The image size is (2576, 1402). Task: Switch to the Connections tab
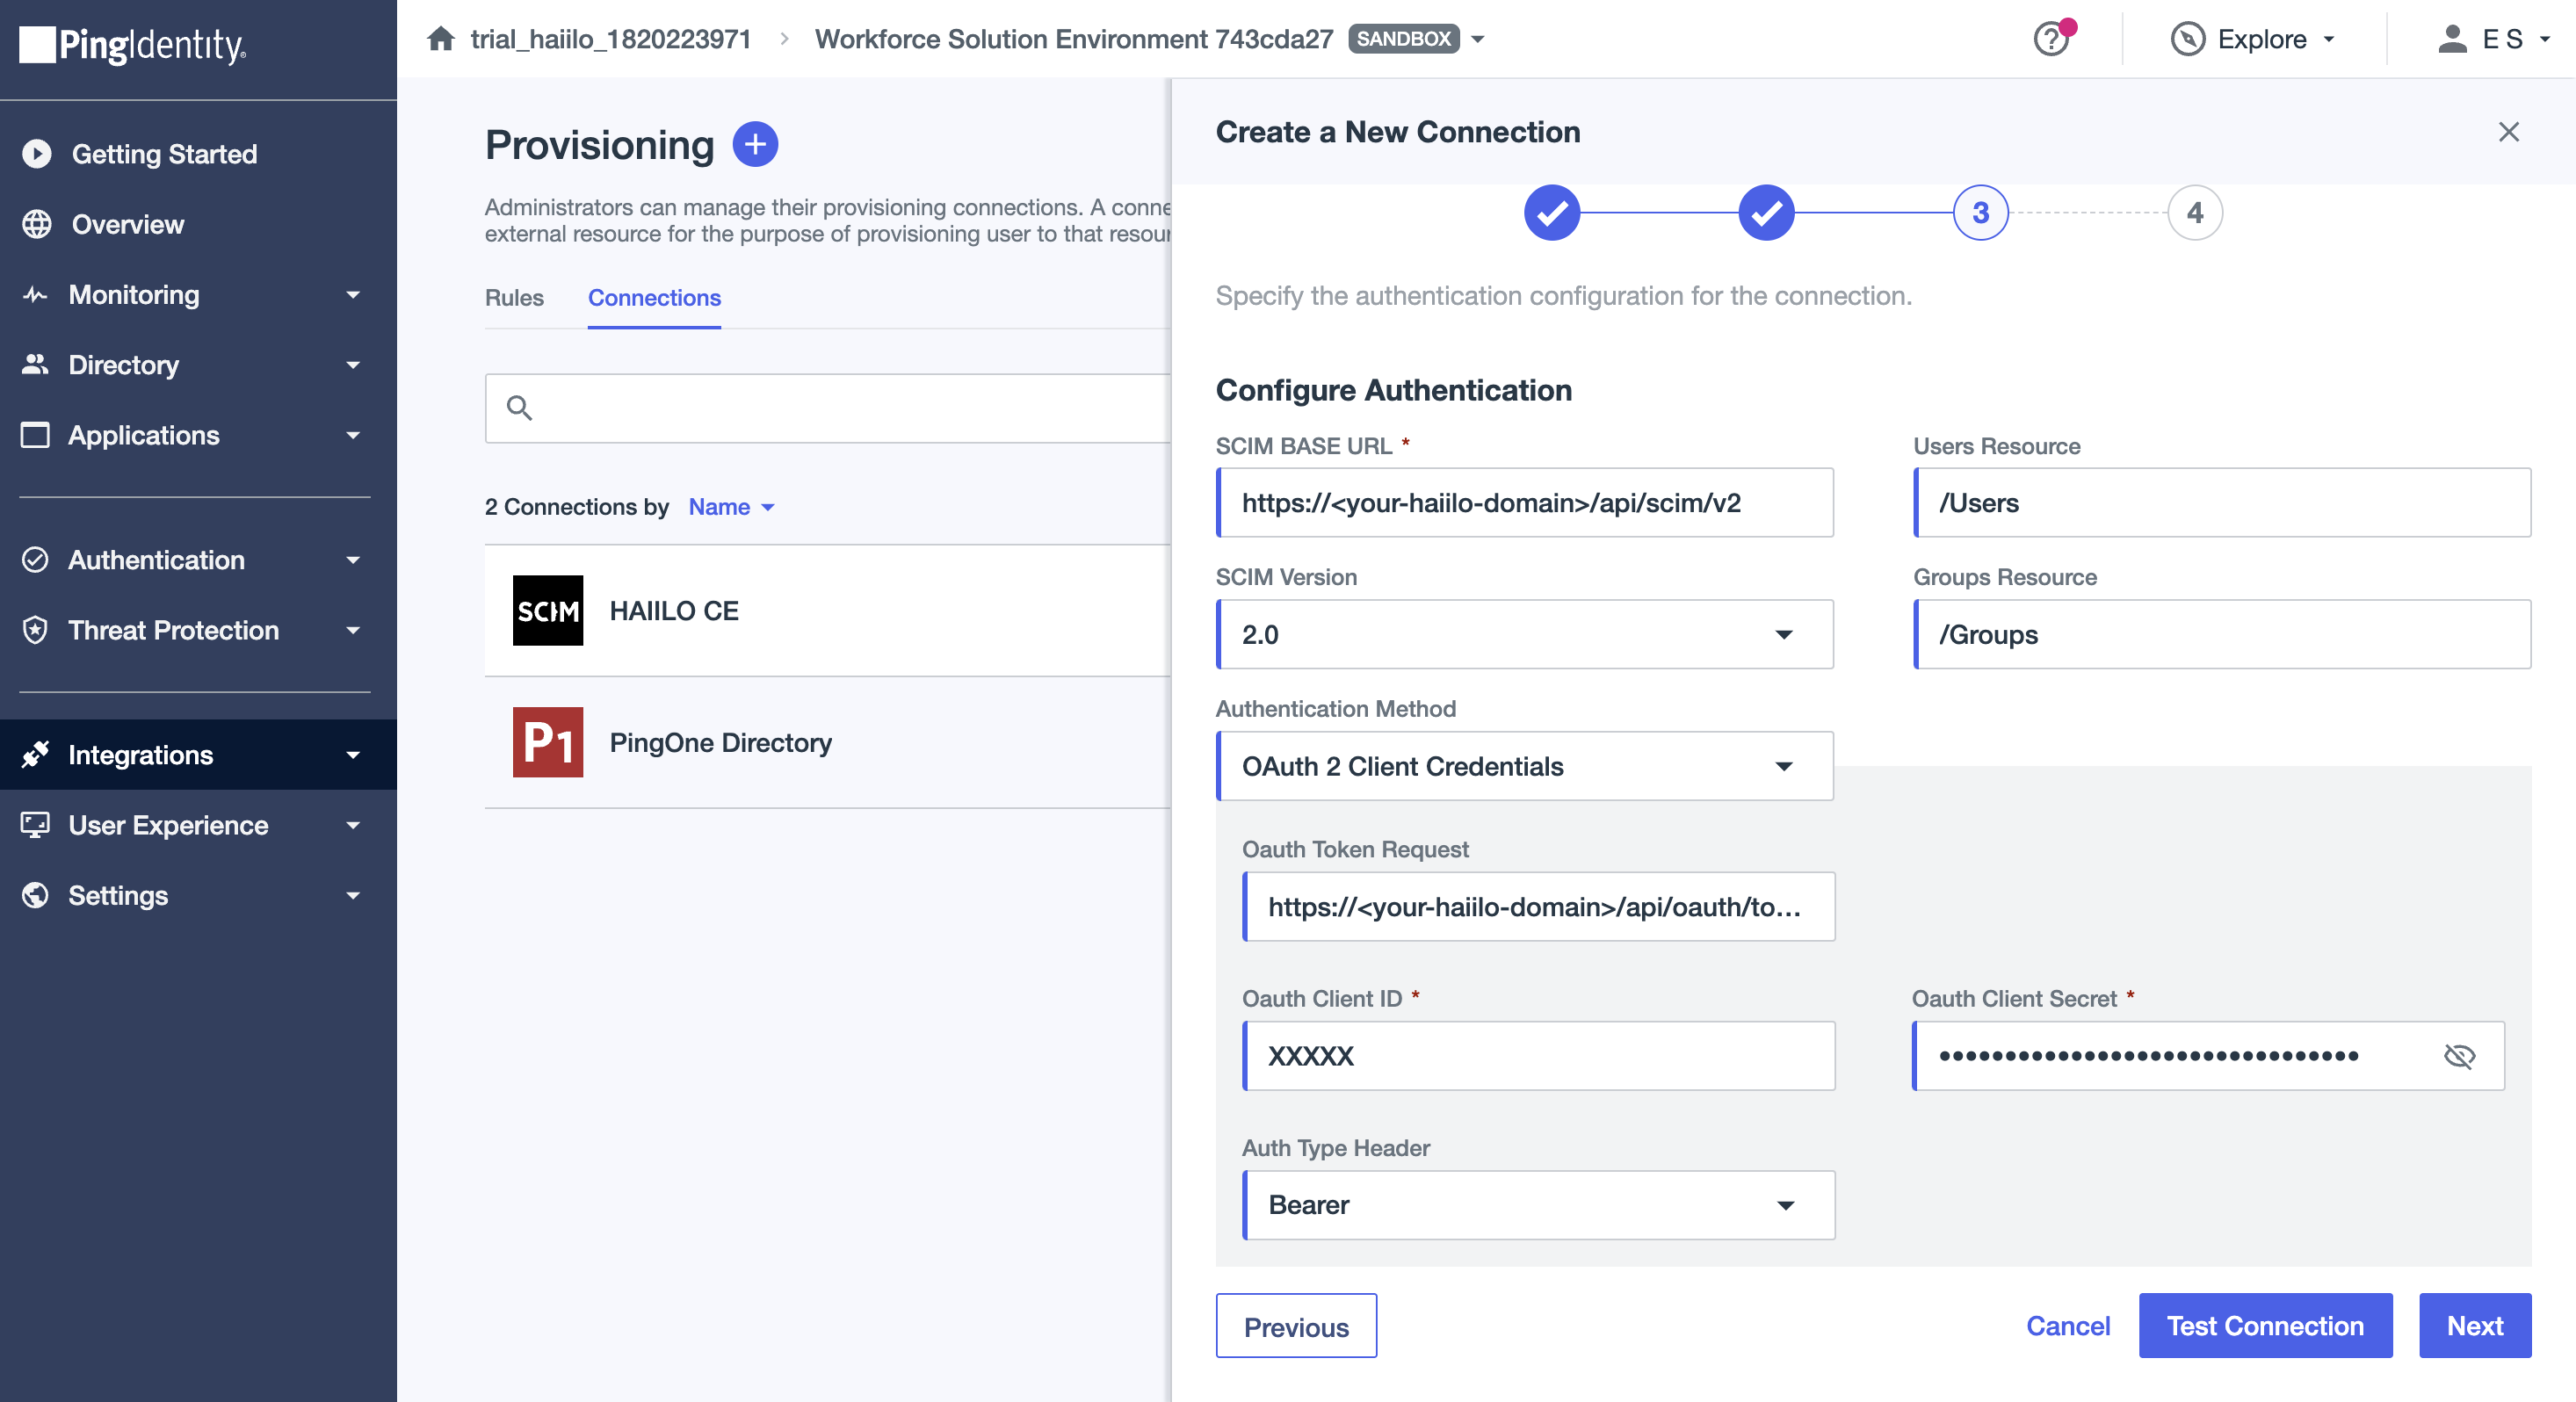[654, 298]
